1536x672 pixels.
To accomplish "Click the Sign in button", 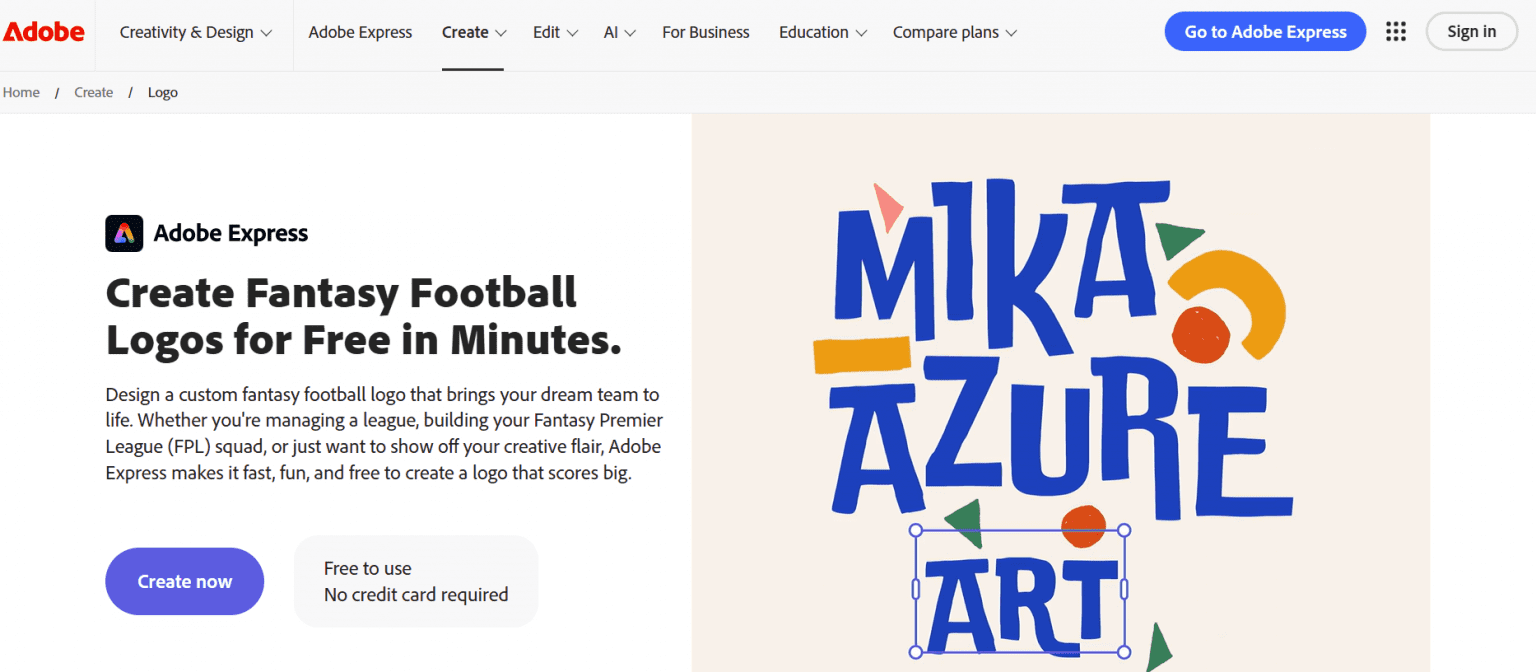I will click(1471, 32).
